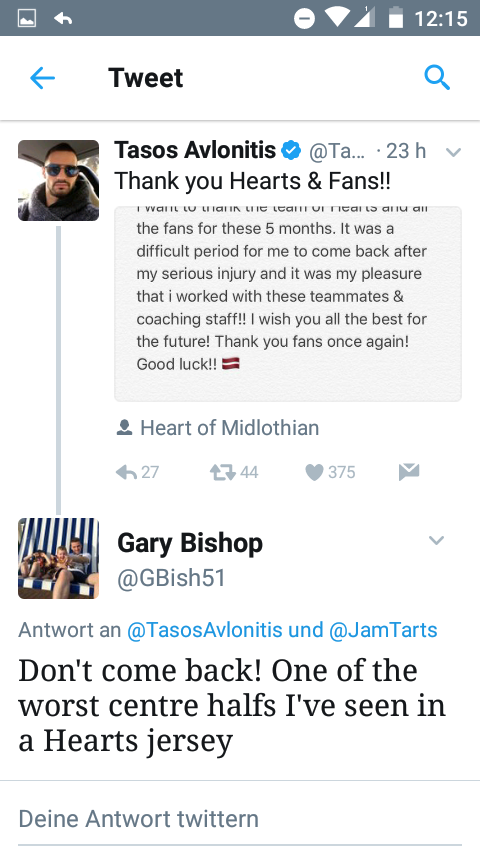Tap the Tasos Avlonitis display name
Image resolution: width=480 pixels, height=854 pixels.
(x=195, y=150)
